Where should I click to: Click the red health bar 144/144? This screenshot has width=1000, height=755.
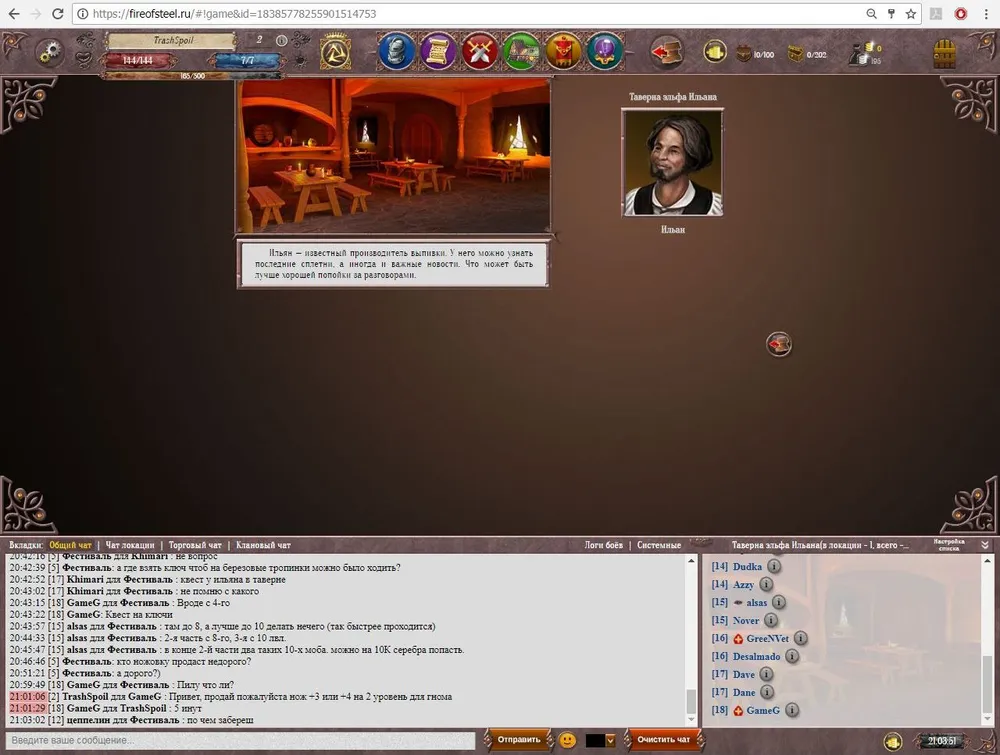tap(138, 61)
